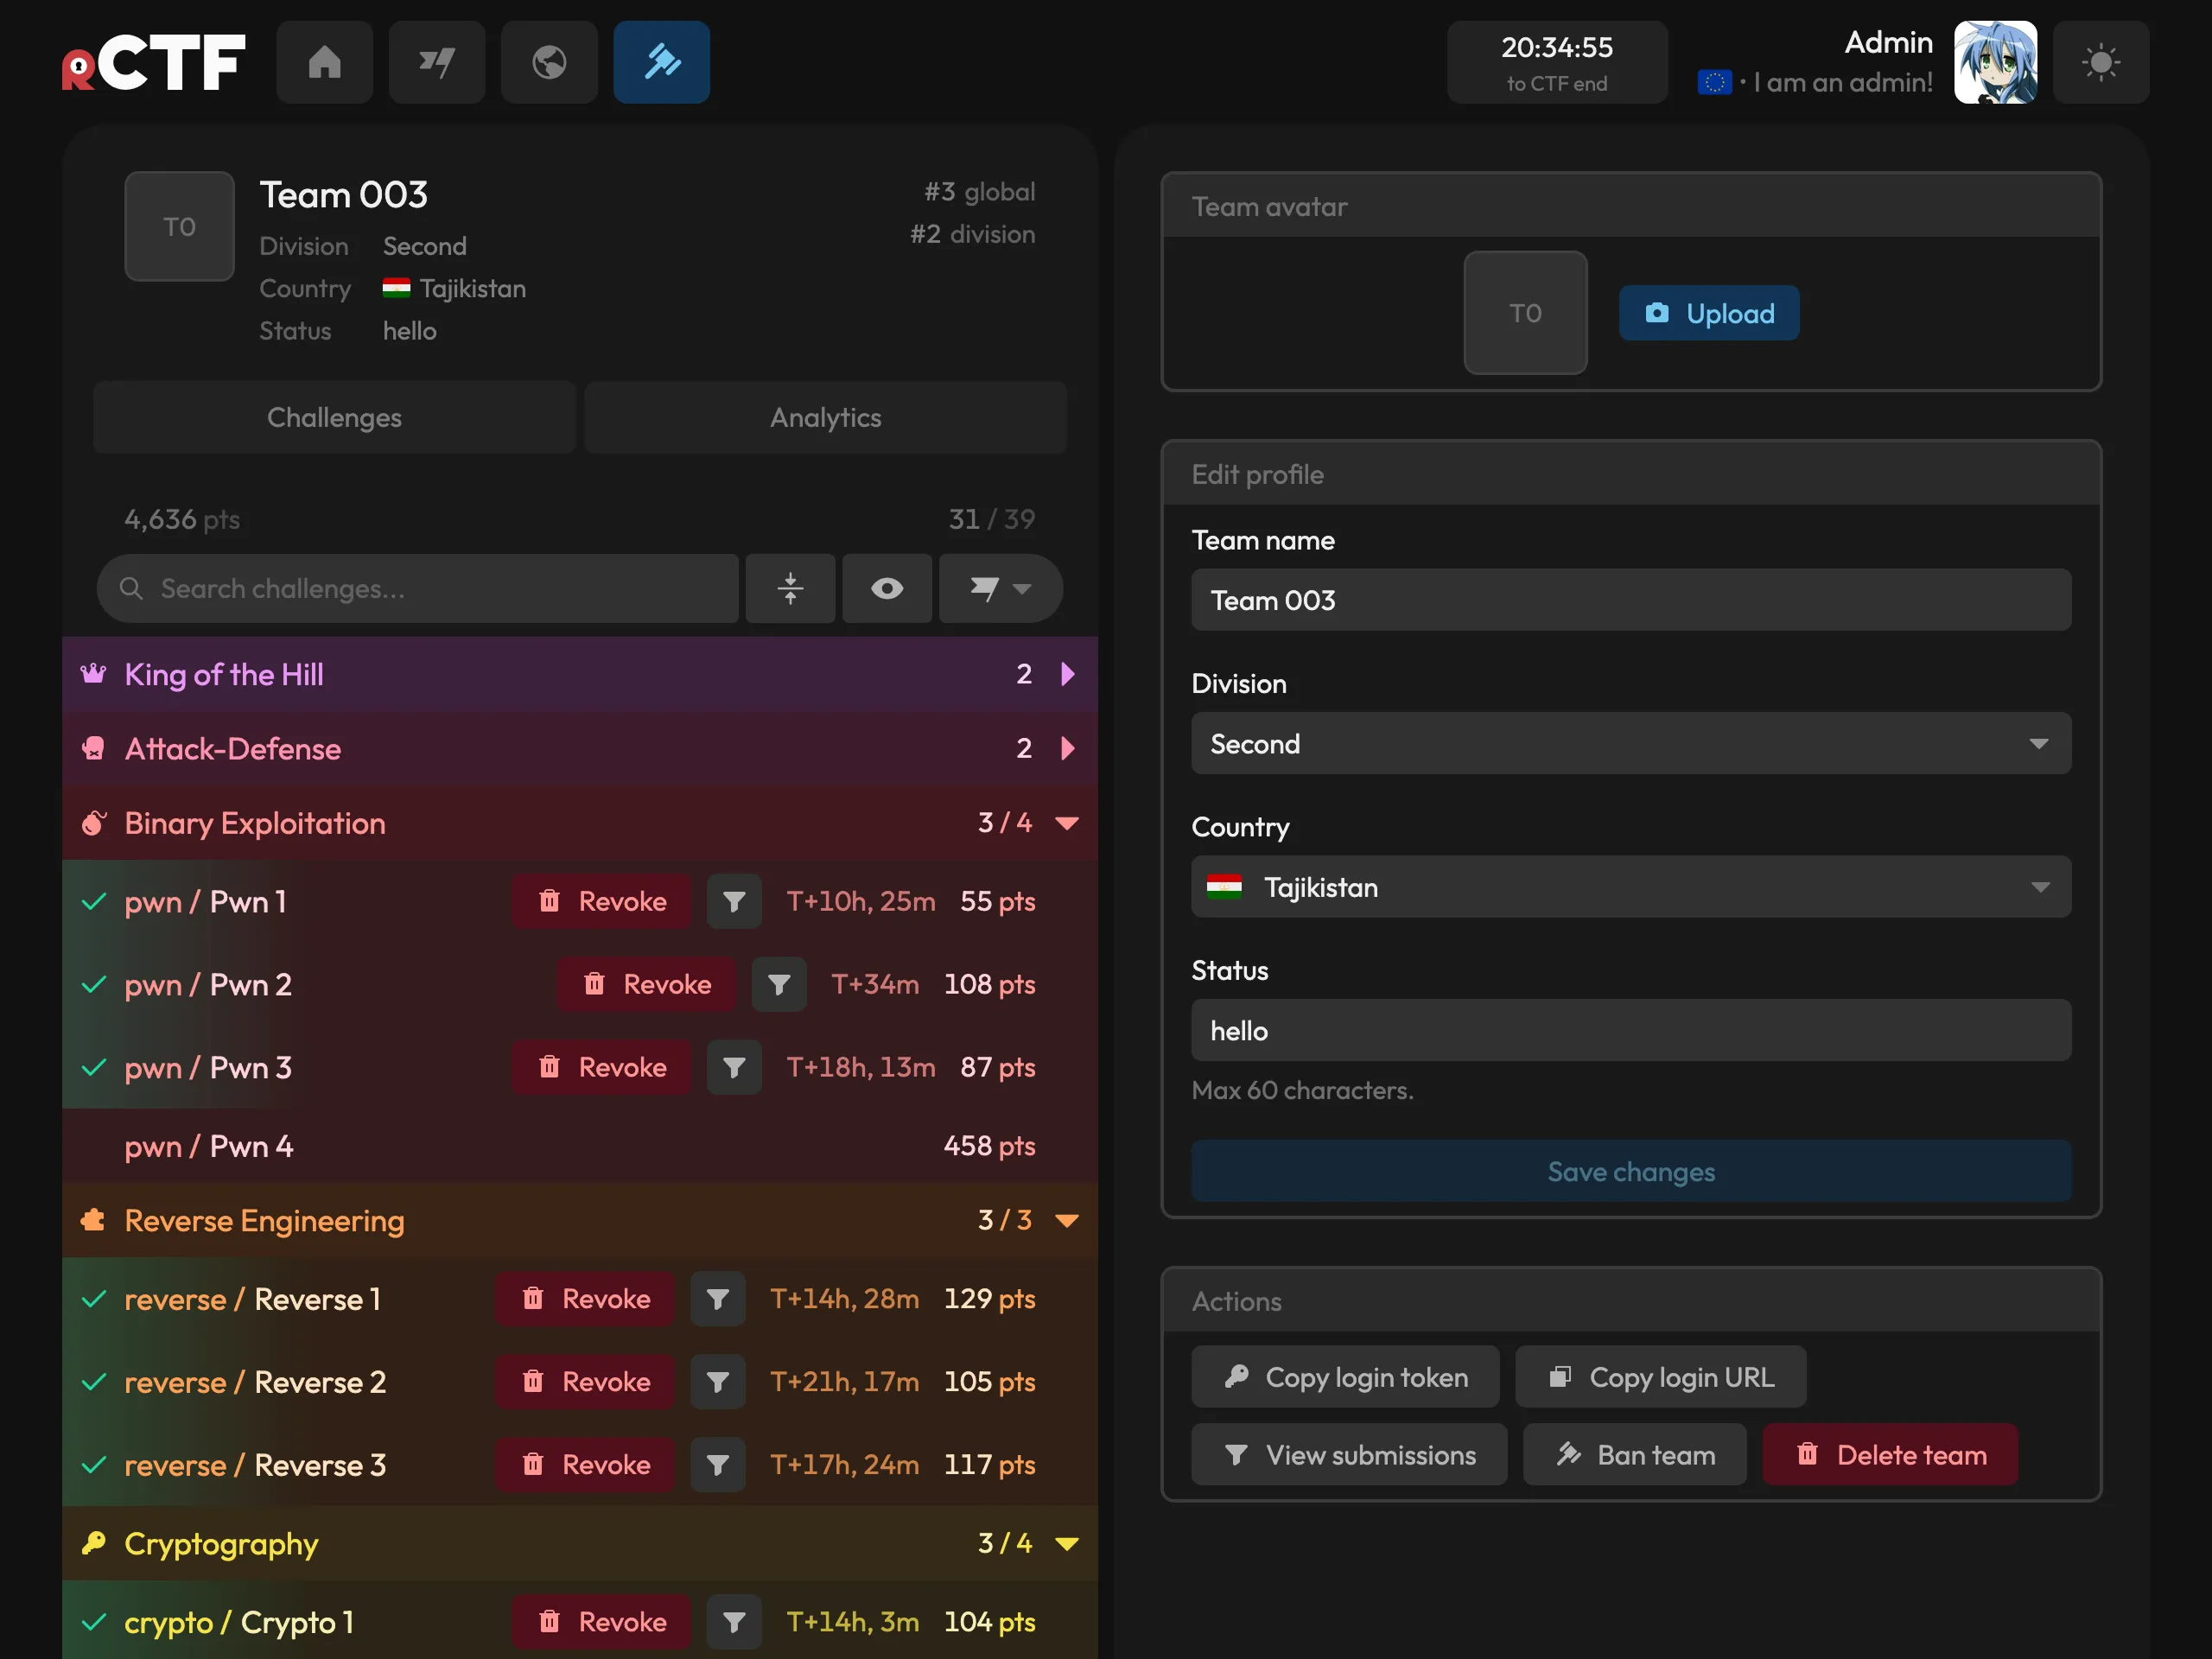Click the collapse-all categories icon
The image size is (2212, 1659).
[790, 588]
